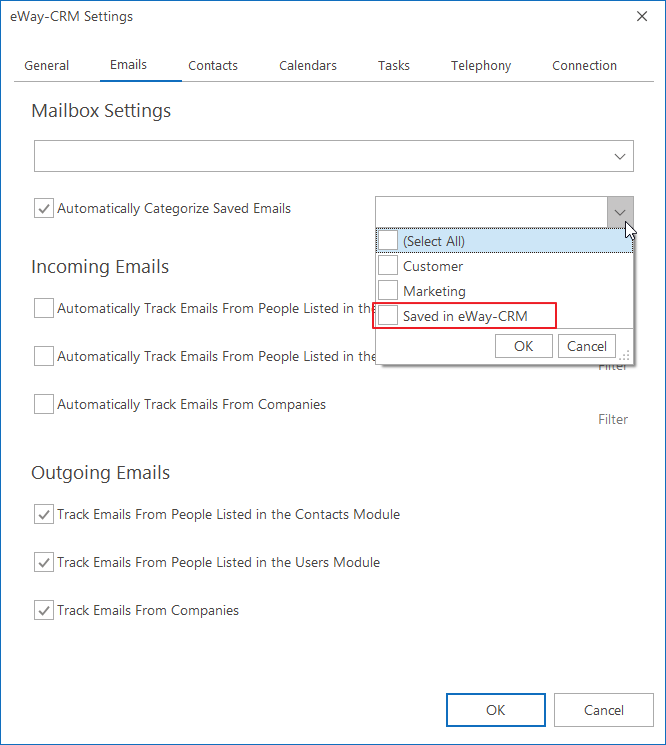Go to the Calendars tab
The height and width of the screenshot is (745, 666).
point(308,65)
